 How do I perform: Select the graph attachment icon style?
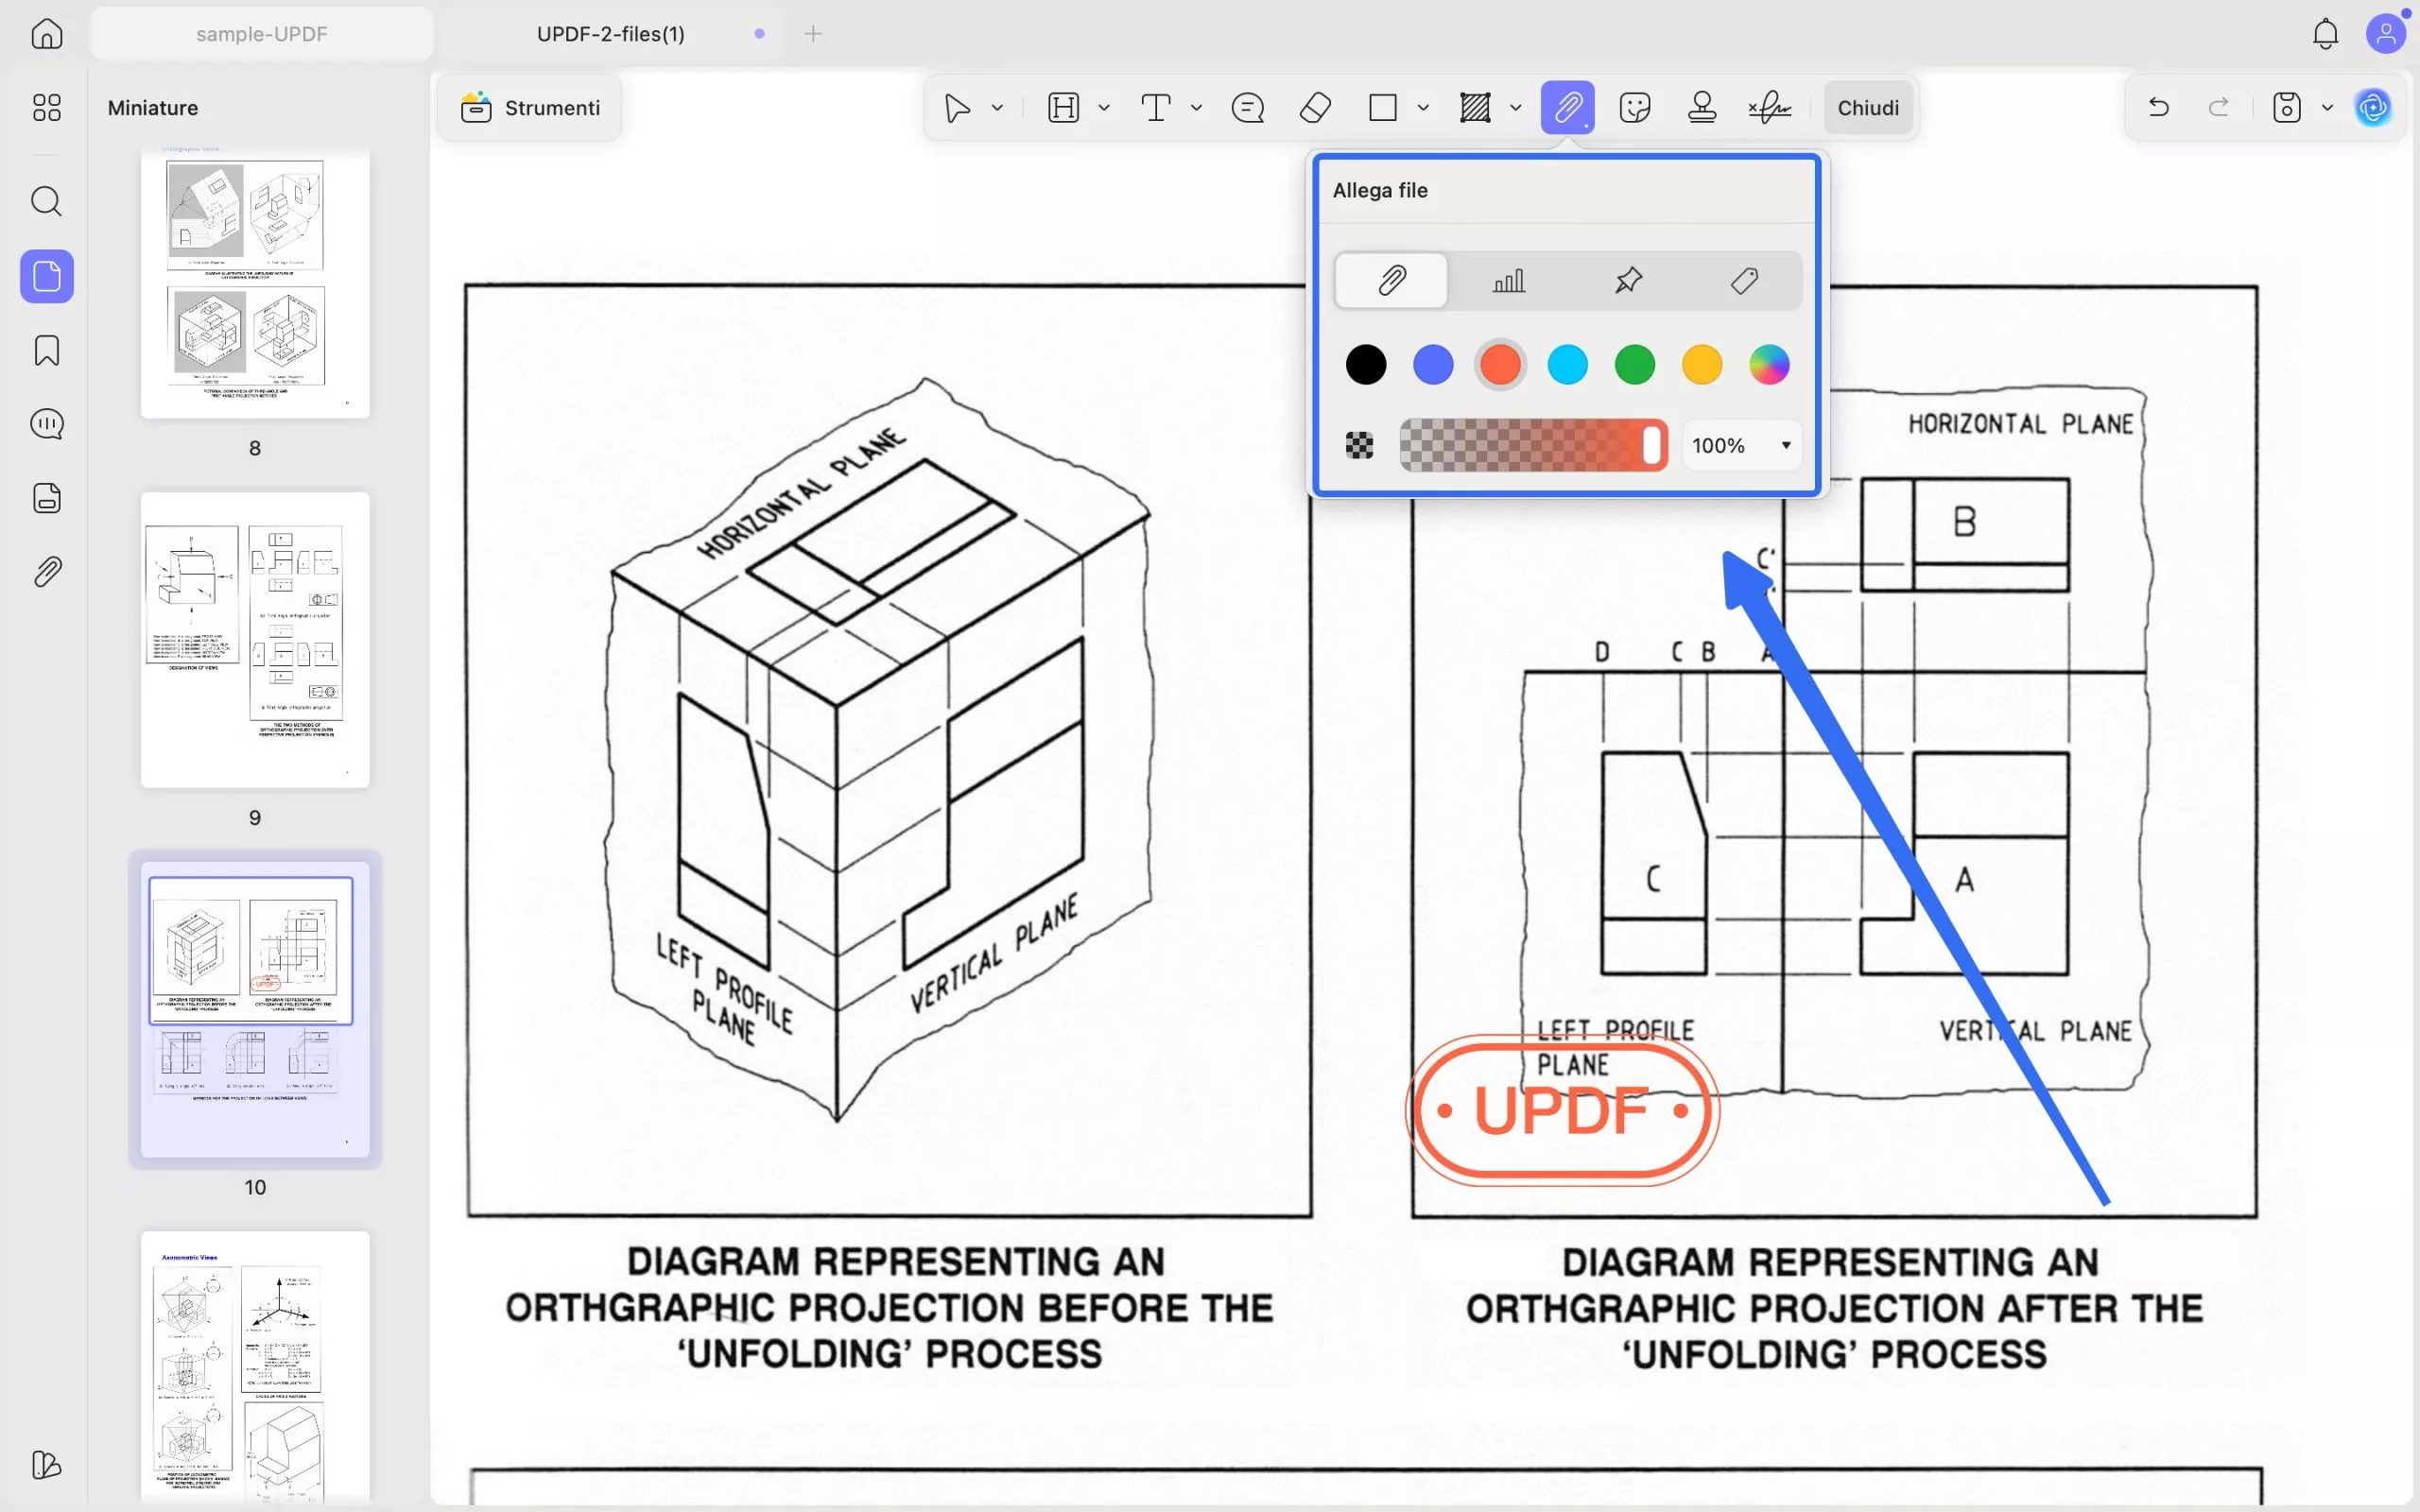[1508, 281]
